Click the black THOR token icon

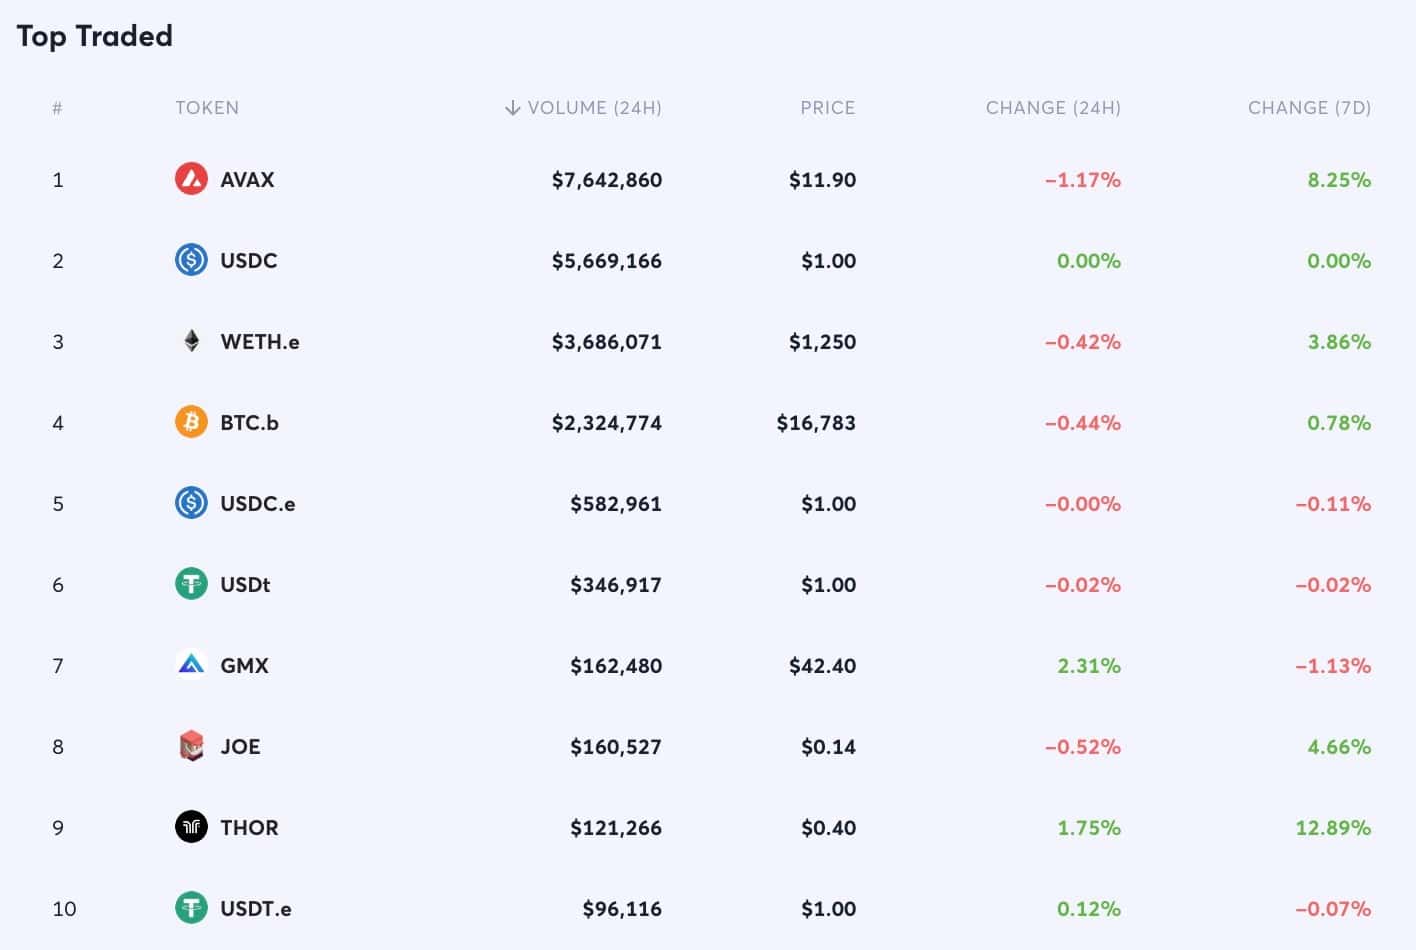point(191,827)
